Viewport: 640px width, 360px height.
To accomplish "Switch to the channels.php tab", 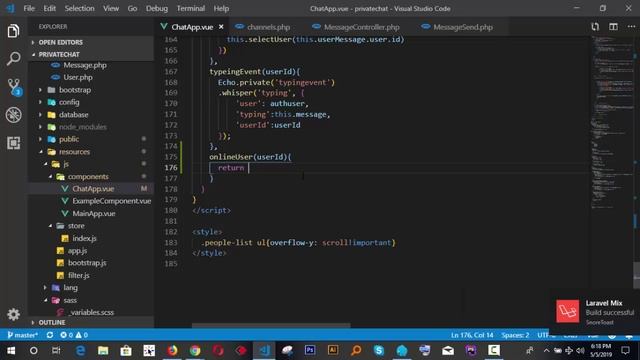I will (263, 27).
